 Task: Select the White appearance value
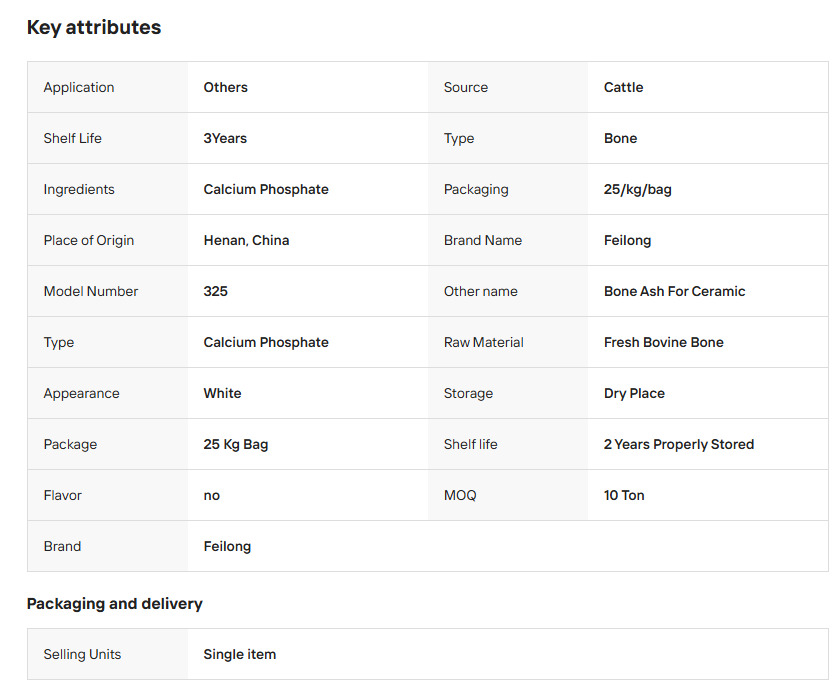click(222, 393)
